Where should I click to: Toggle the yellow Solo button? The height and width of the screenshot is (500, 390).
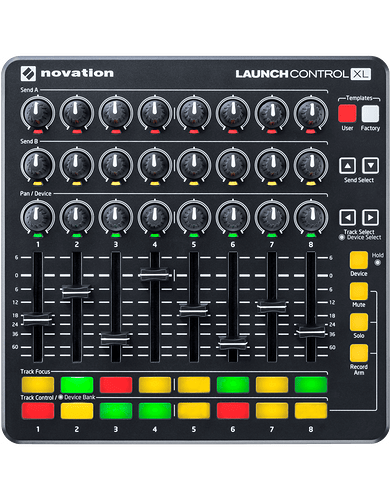[359, 322]
